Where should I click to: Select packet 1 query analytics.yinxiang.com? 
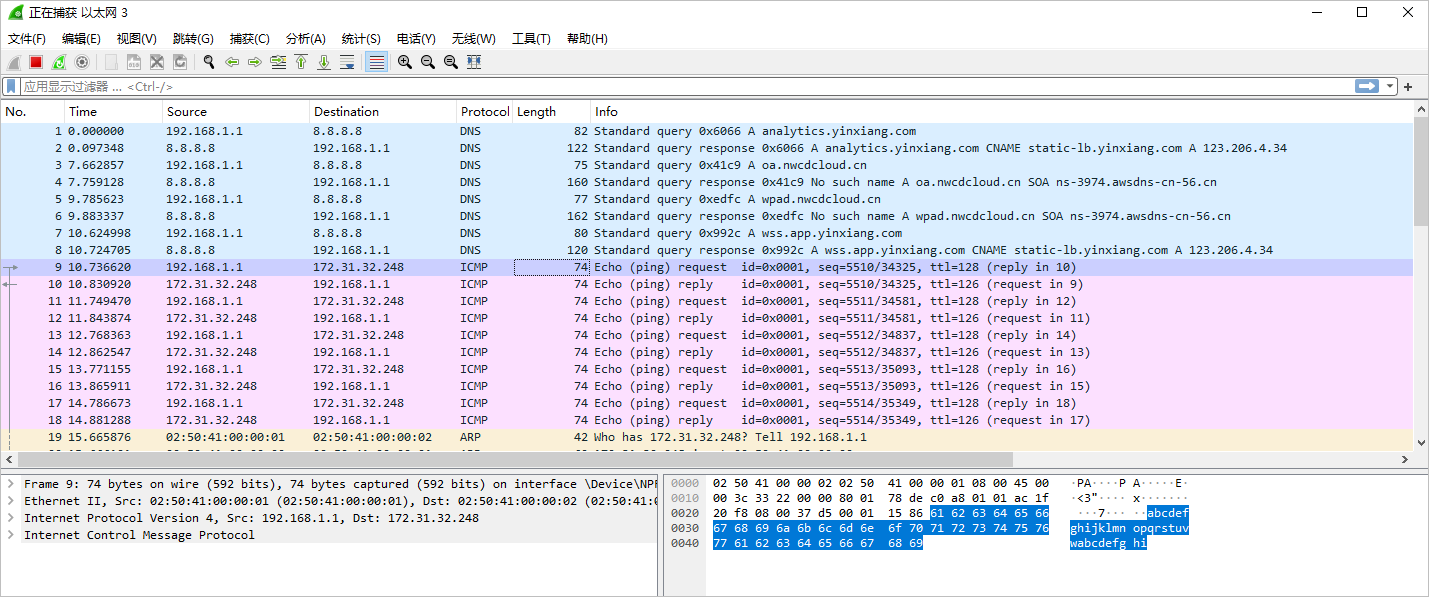point(707,131)
